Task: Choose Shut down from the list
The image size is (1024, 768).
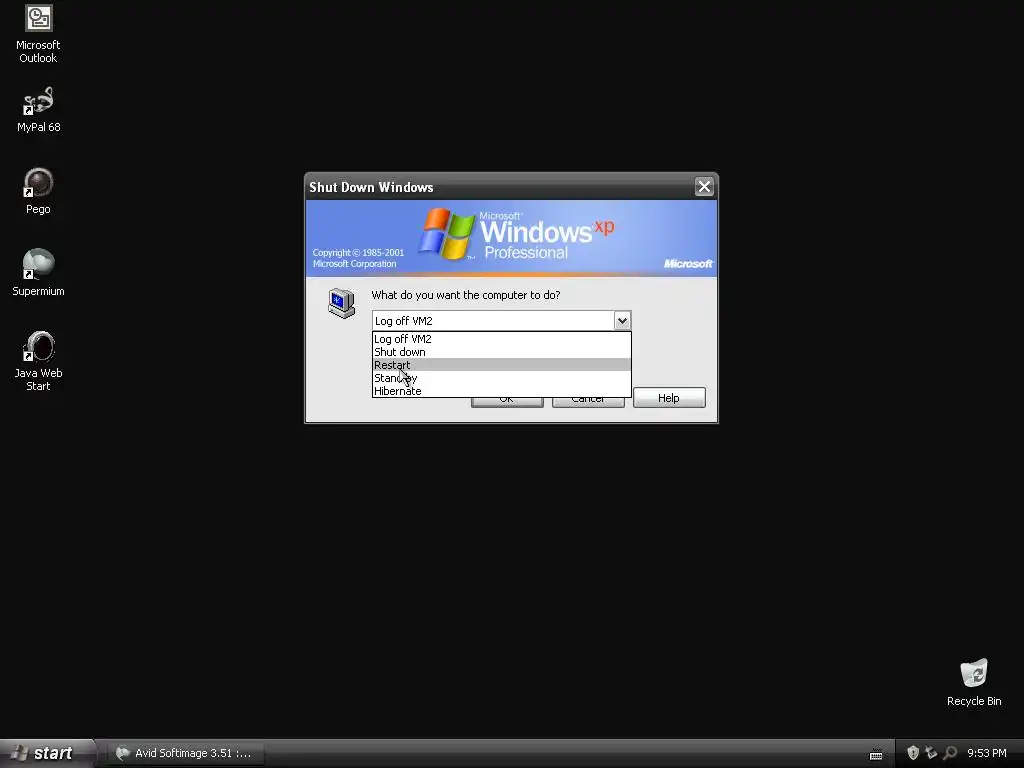Action: click(x=502, y=352)
